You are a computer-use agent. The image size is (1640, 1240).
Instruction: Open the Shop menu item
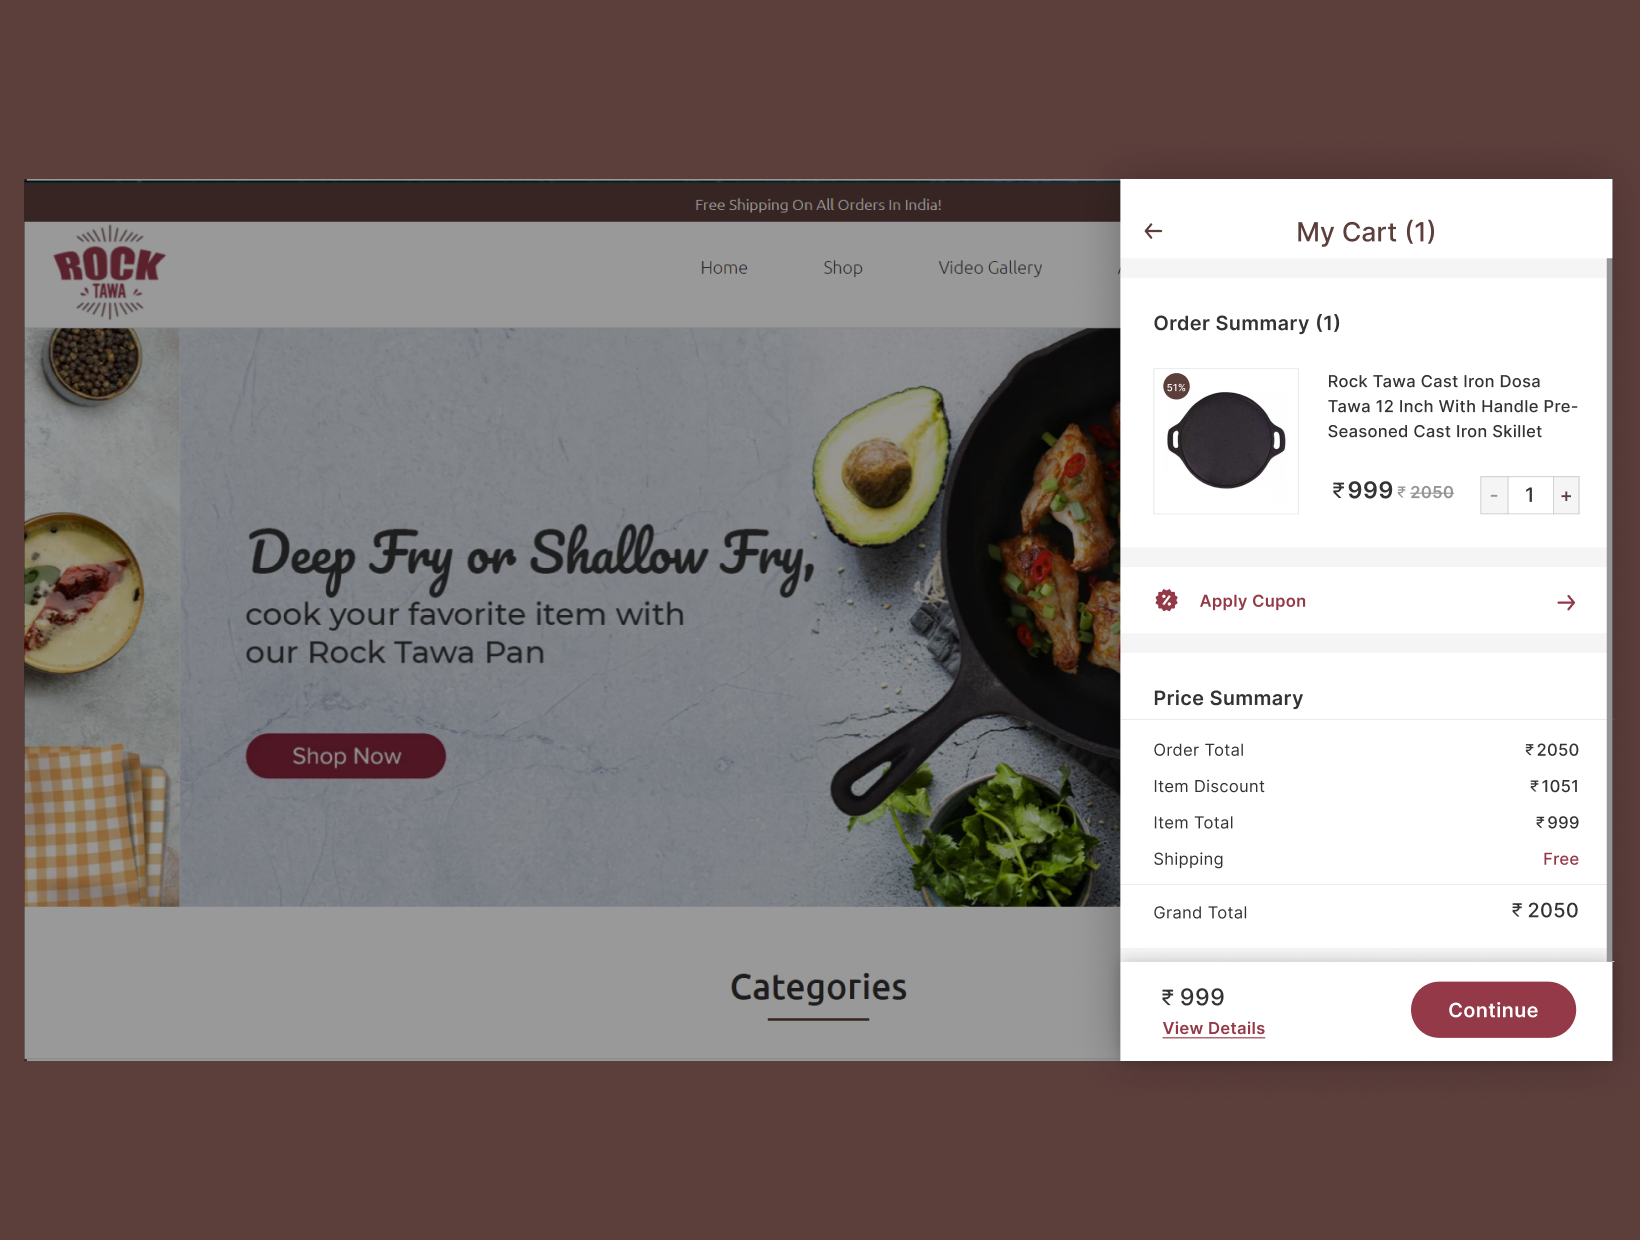843,268
